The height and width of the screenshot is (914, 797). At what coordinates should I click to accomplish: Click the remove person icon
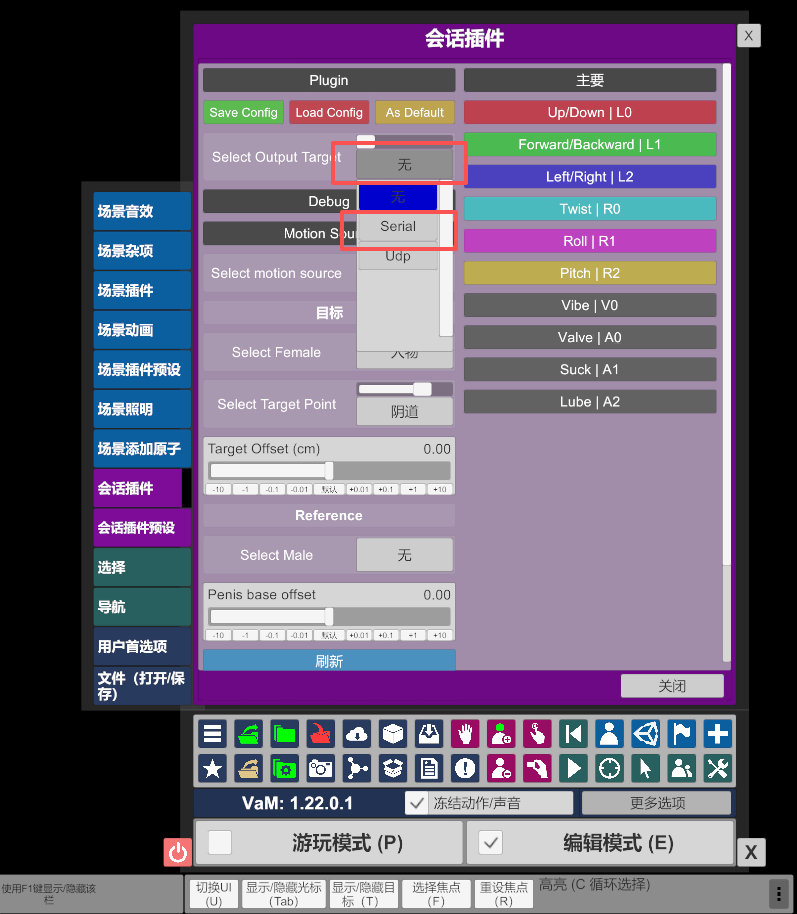[501, 768]
